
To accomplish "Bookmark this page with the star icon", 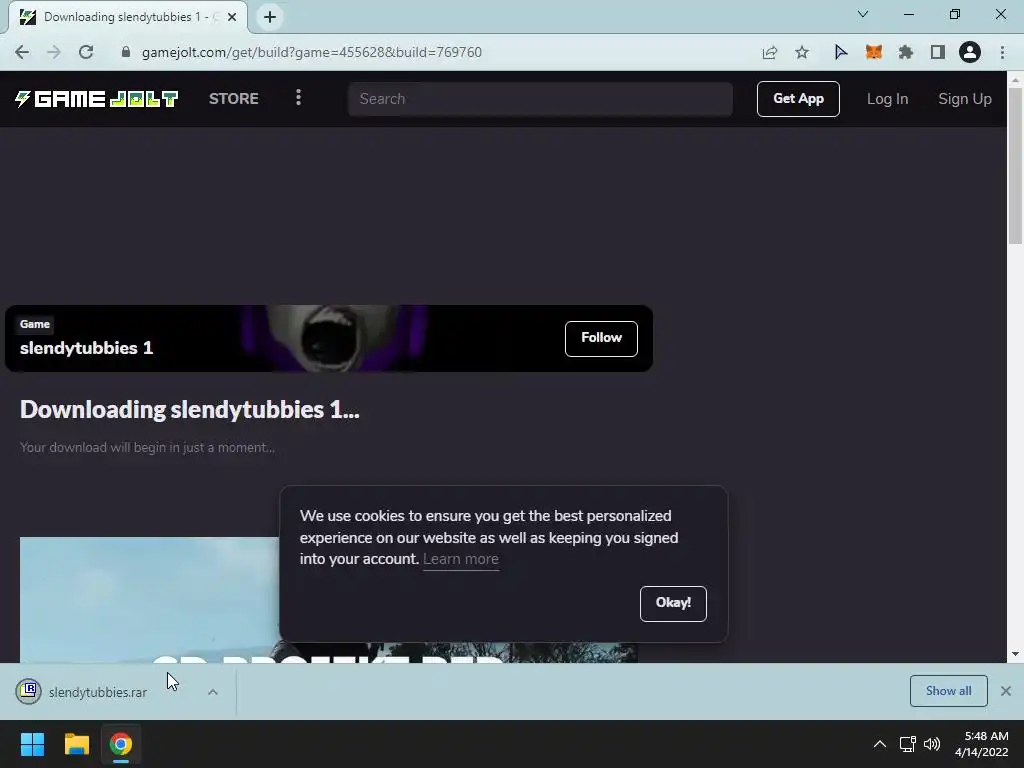I will pos(802,52).
